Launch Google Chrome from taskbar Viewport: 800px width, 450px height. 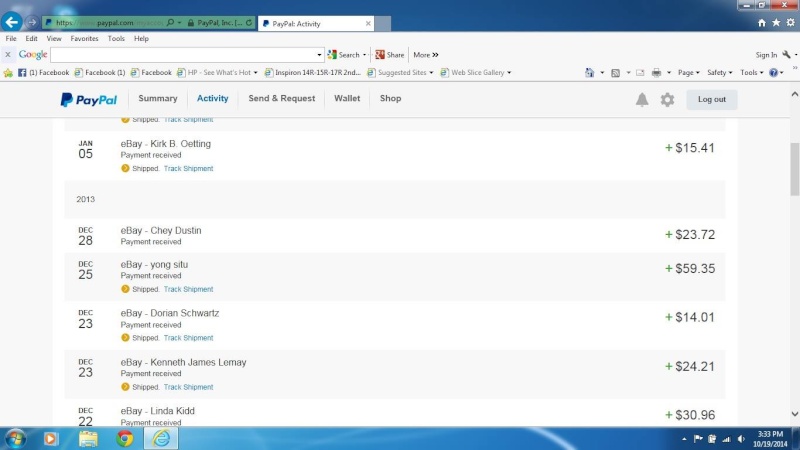pyautogui.click(x=124, y=438)
